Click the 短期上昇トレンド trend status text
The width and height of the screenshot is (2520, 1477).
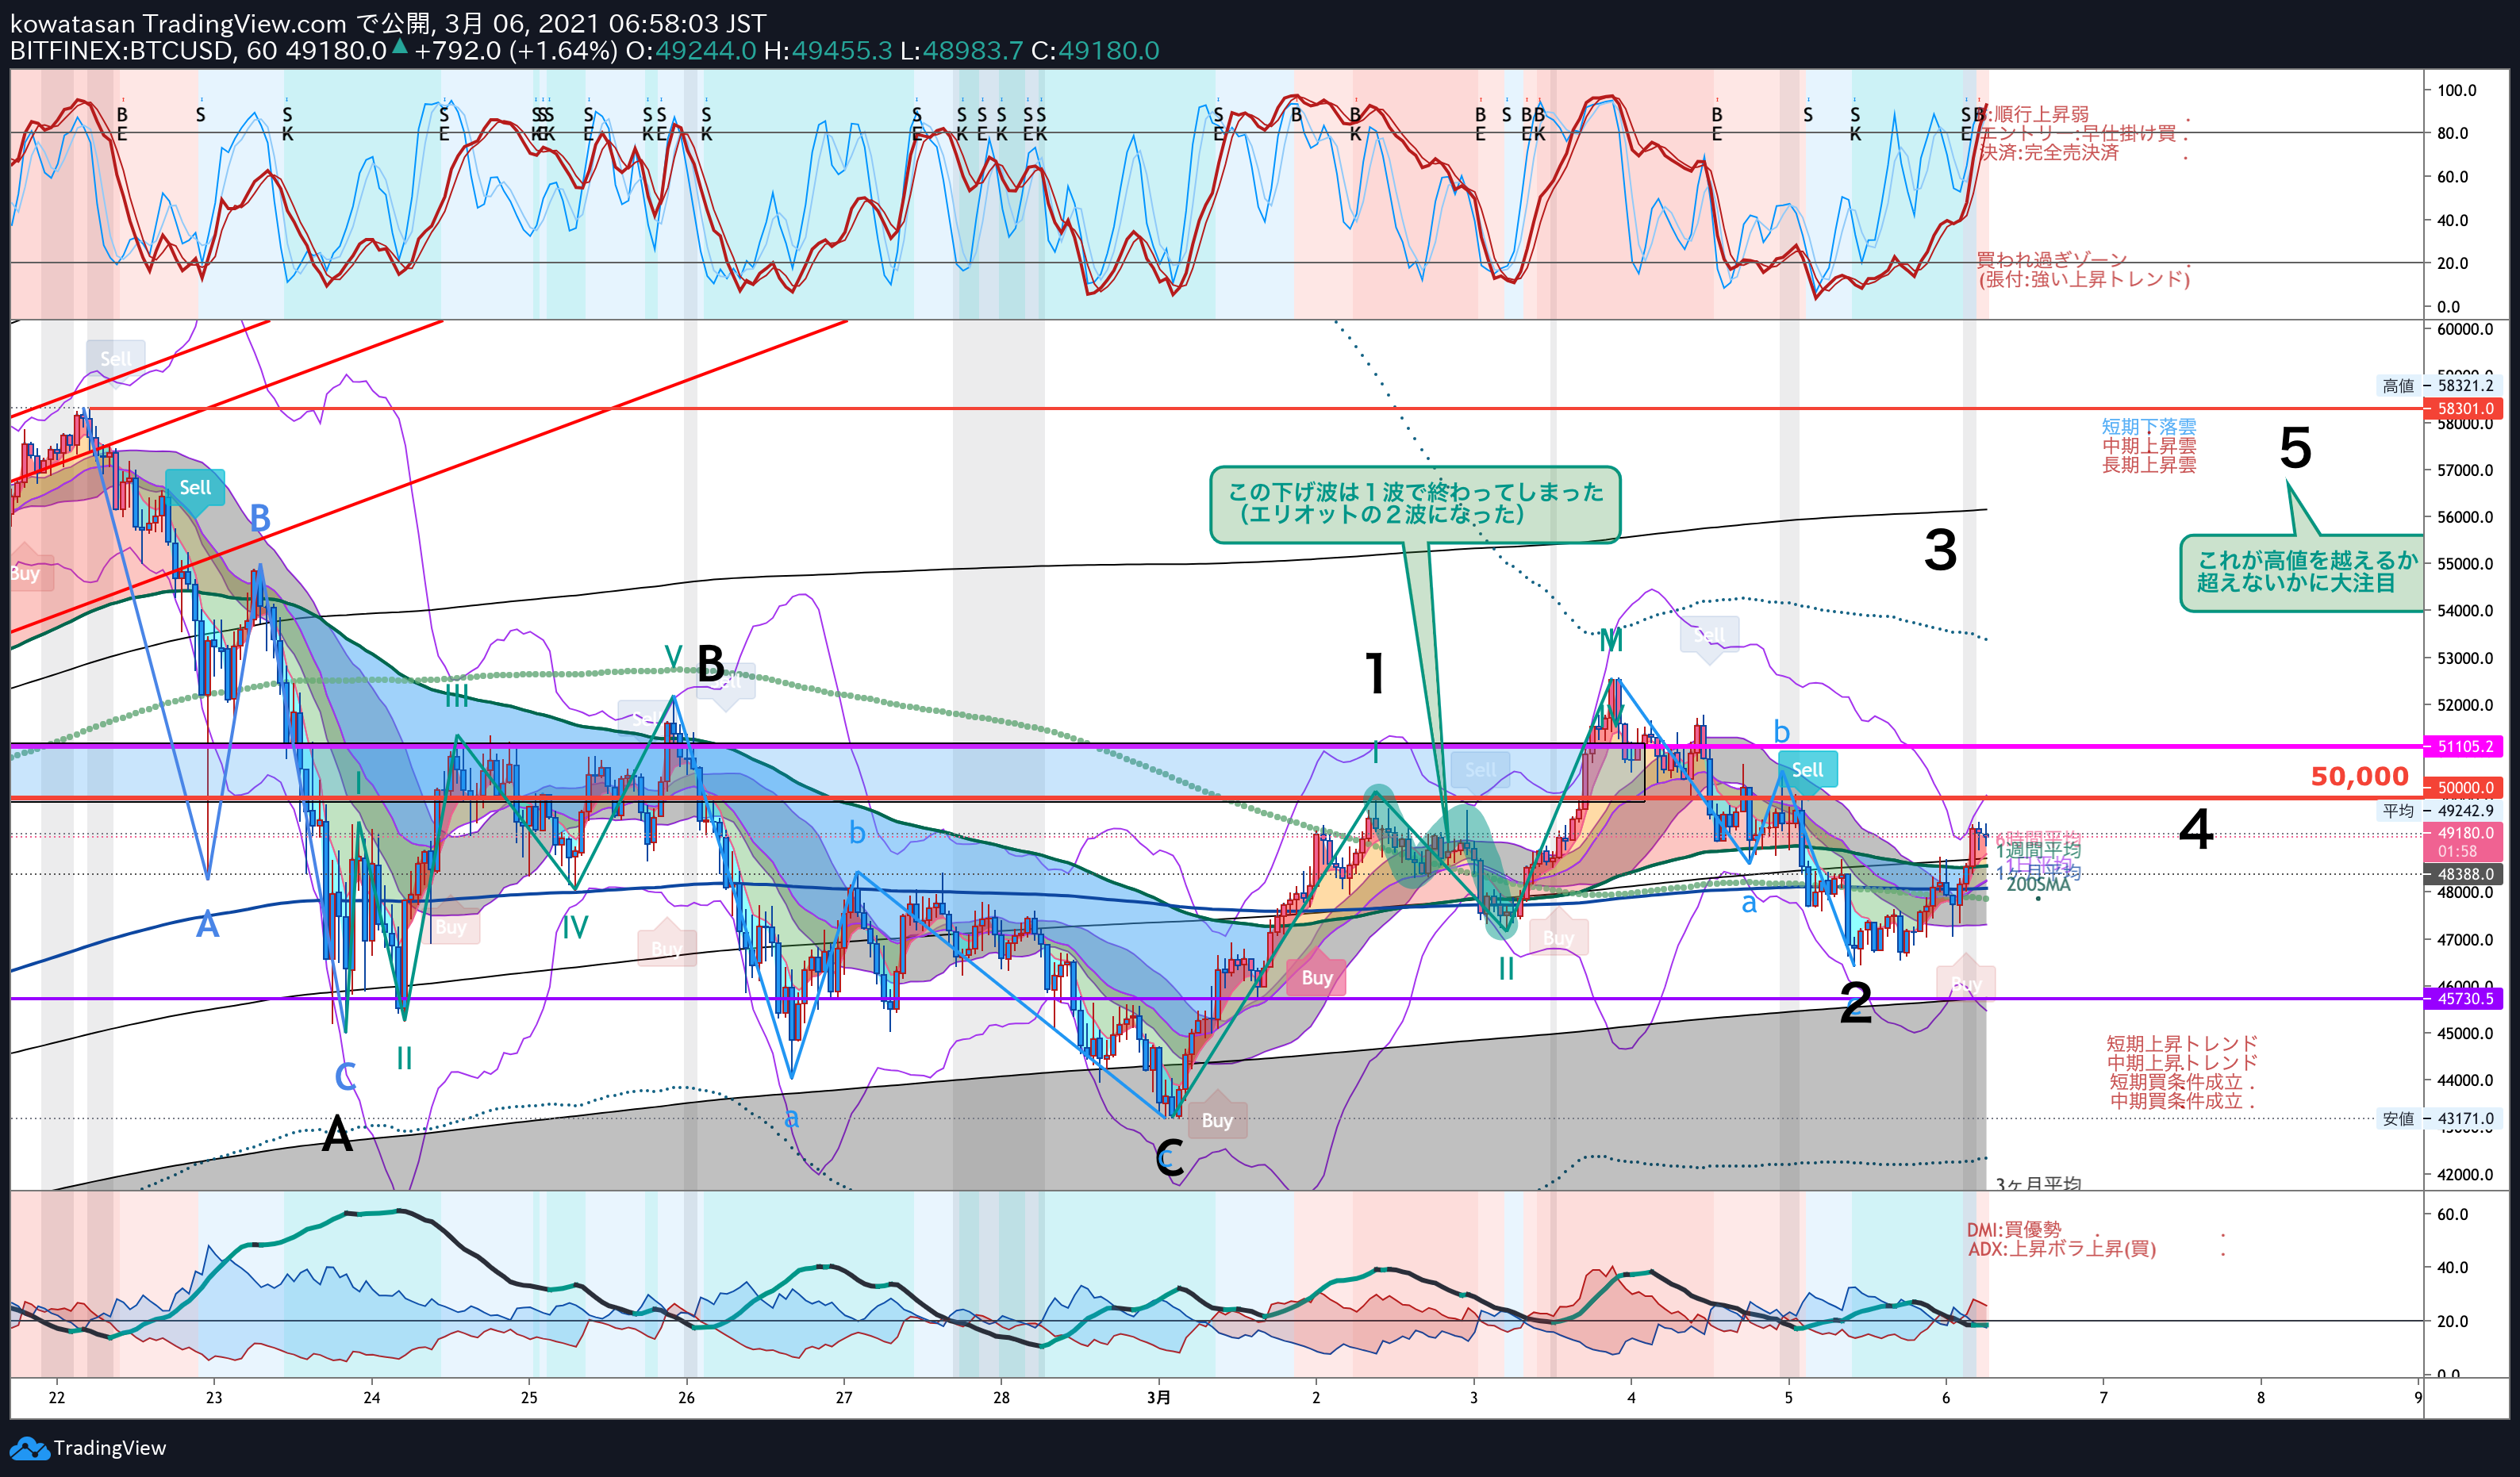tap(2182, 1043)
